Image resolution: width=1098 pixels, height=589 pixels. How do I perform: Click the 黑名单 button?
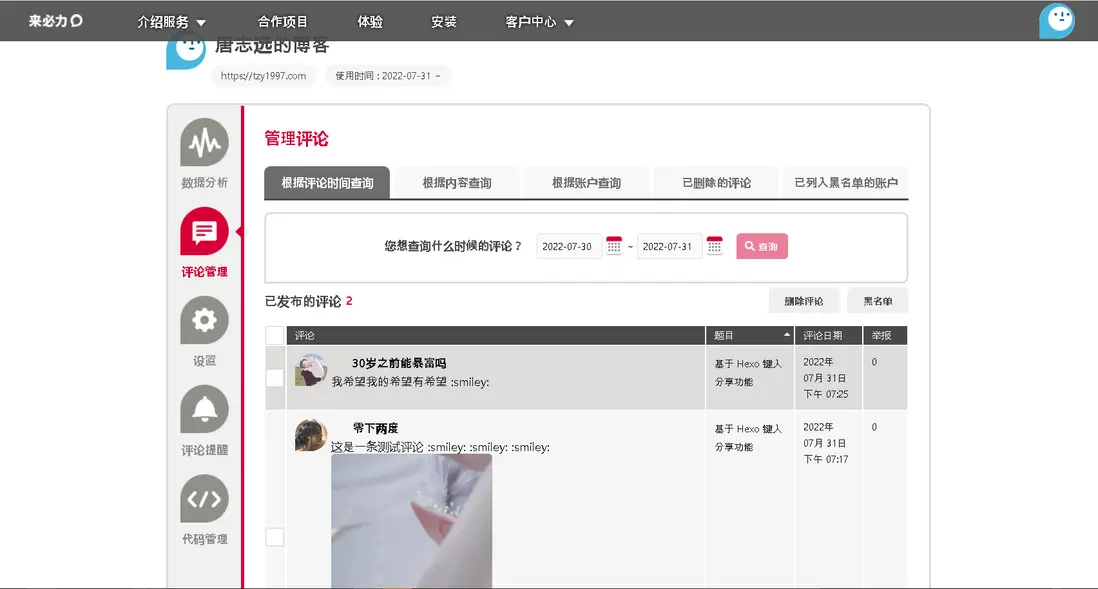(x=877, y=301)
